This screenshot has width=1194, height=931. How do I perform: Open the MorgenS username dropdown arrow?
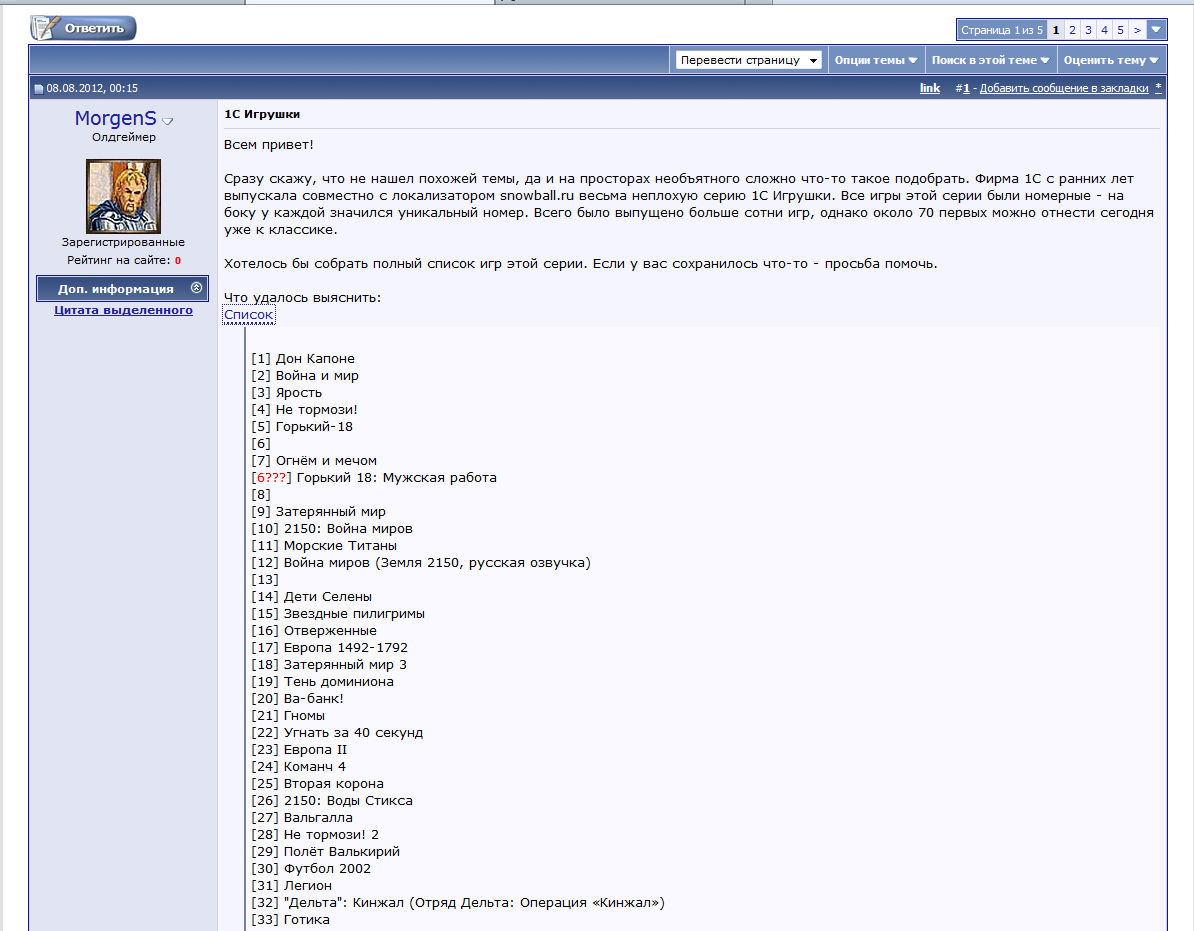pyautogui.click(x=168, y=121)
